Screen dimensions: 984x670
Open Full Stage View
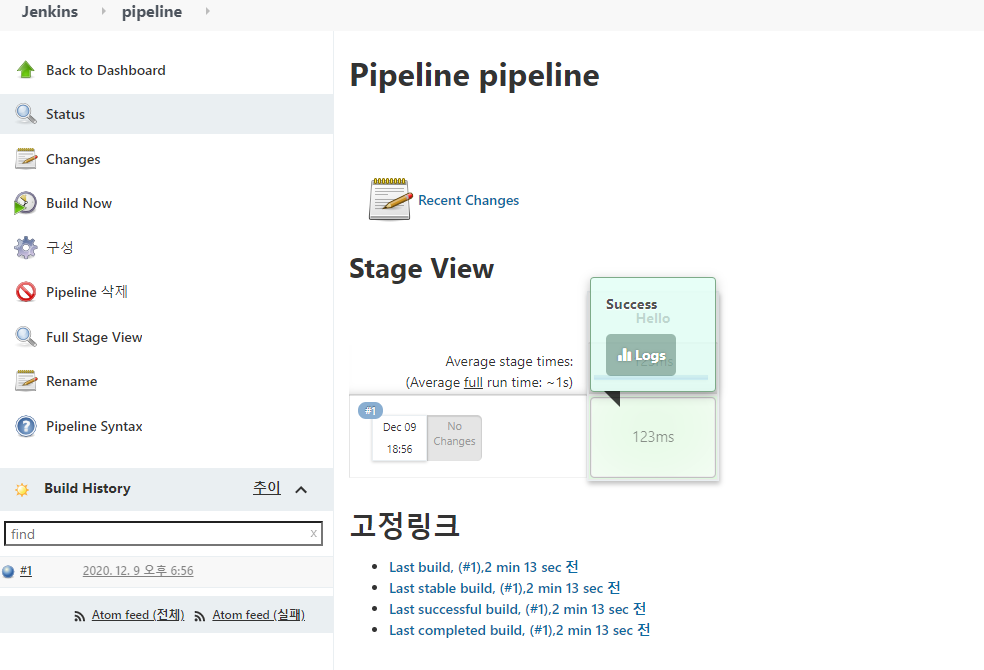pos(94,337)
